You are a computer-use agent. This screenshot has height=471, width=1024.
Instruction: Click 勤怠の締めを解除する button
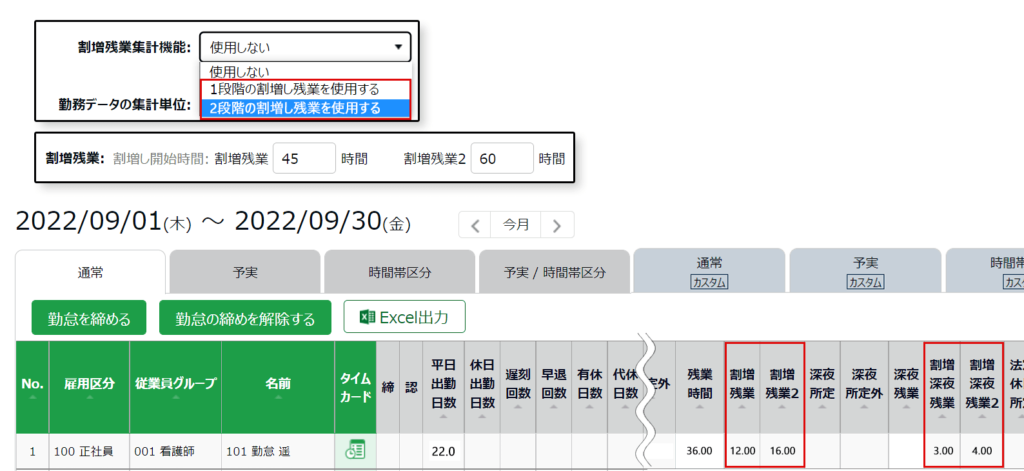coord(245,319)
